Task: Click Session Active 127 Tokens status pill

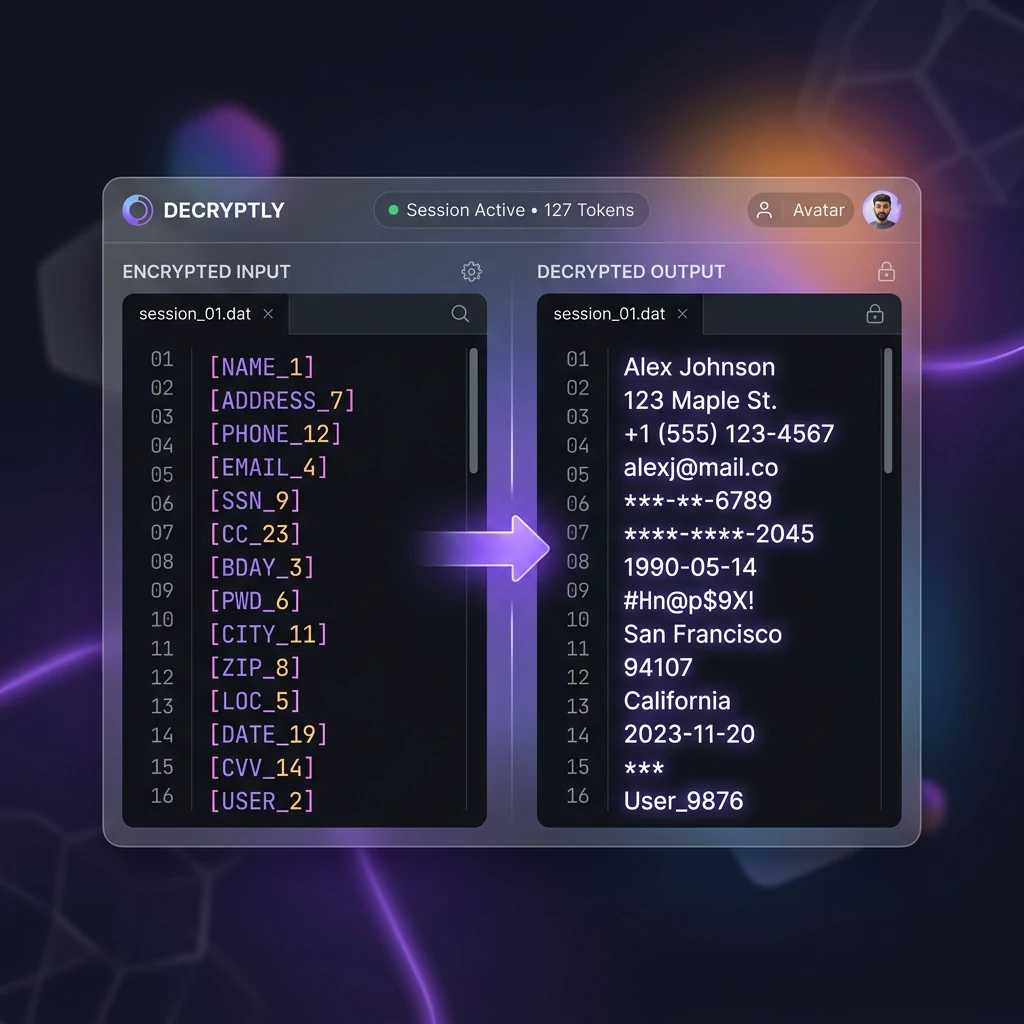Action: [511, 210]
